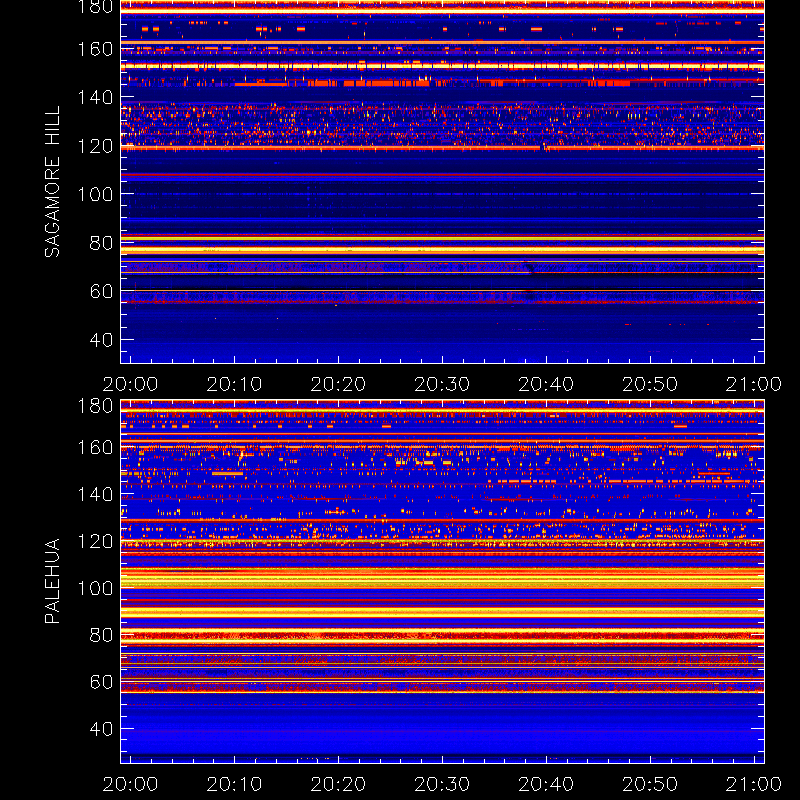Choose 20:10 time label under Palehua plot
Image resolution: width=800 pixels, height=800 pixels.
click(234, 784)
